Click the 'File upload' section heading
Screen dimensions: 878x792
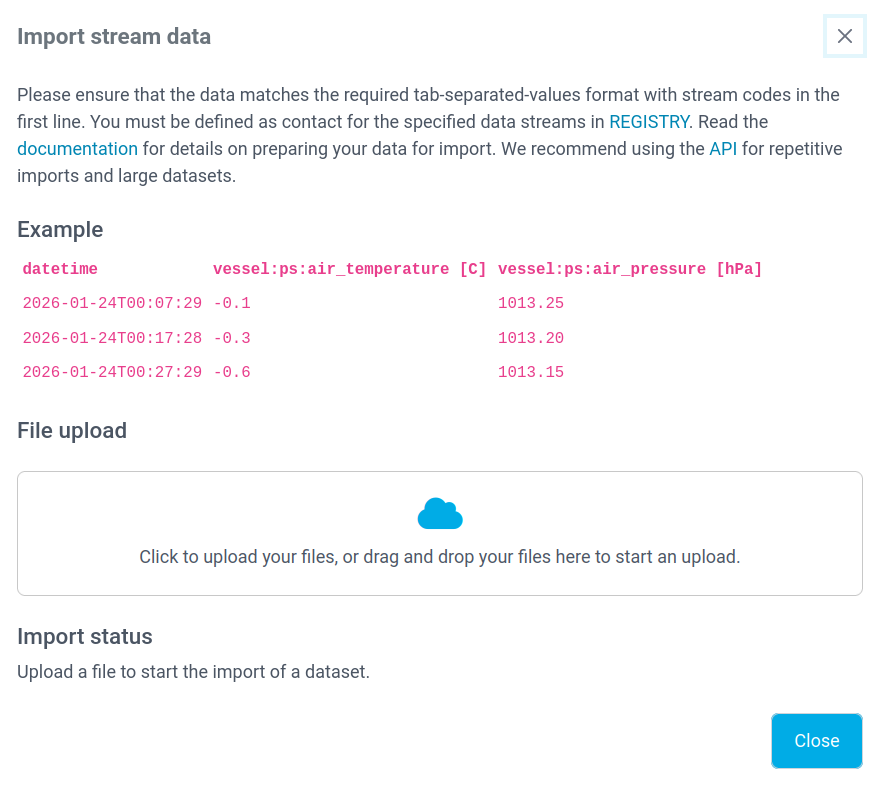click(x=72, y=430)
